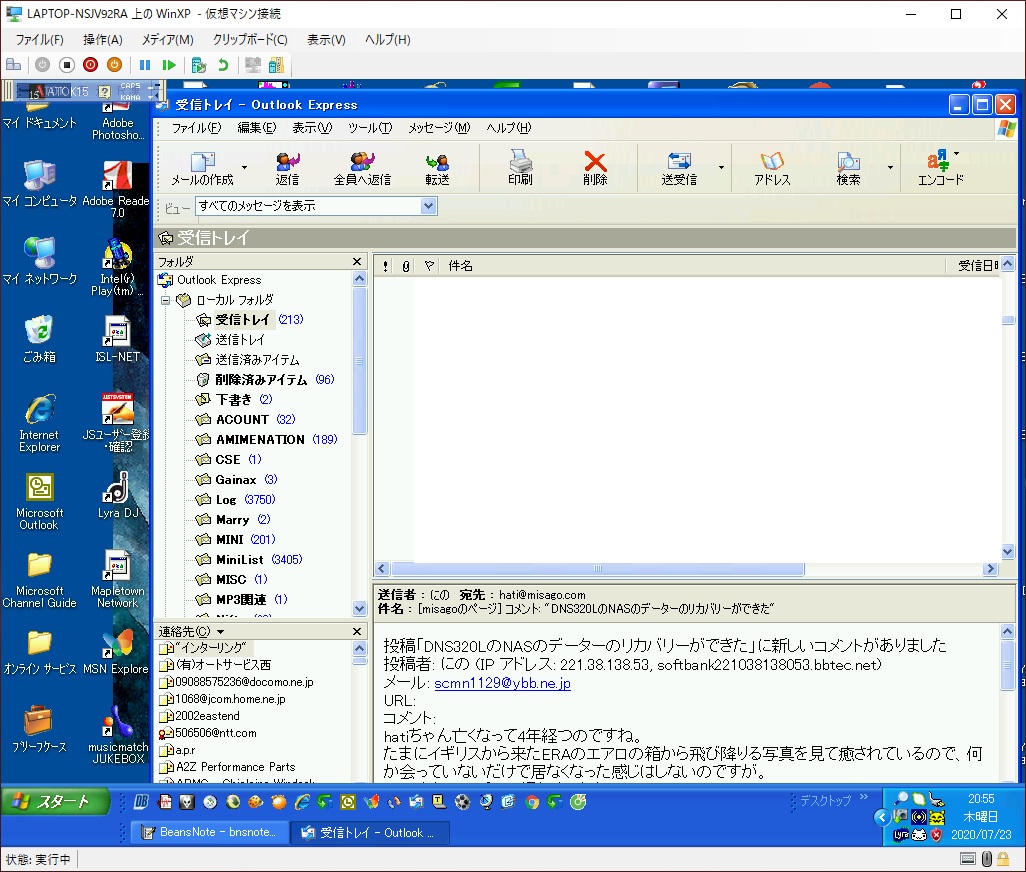This screenshot has height=872, width=1026.
Task: Select the Gainax folder
Action: tap(237, 480)
